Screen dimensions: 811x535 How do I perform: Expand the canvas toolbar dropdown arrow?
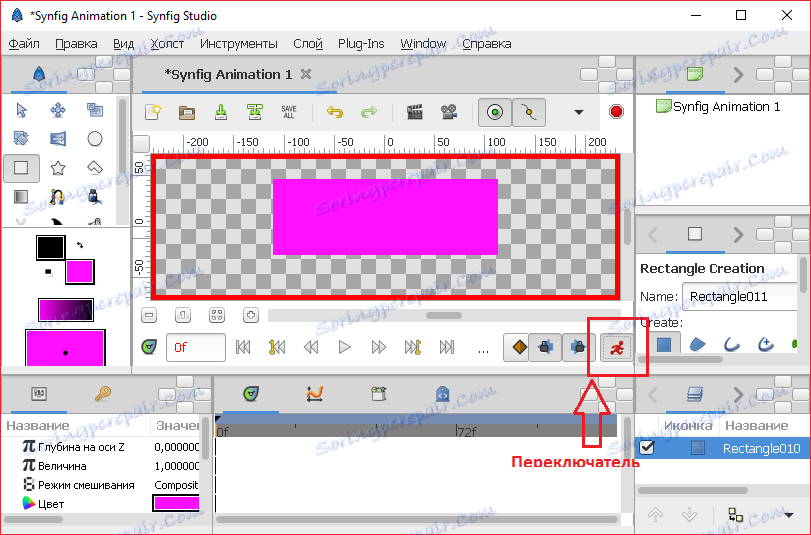pos(579,112)
